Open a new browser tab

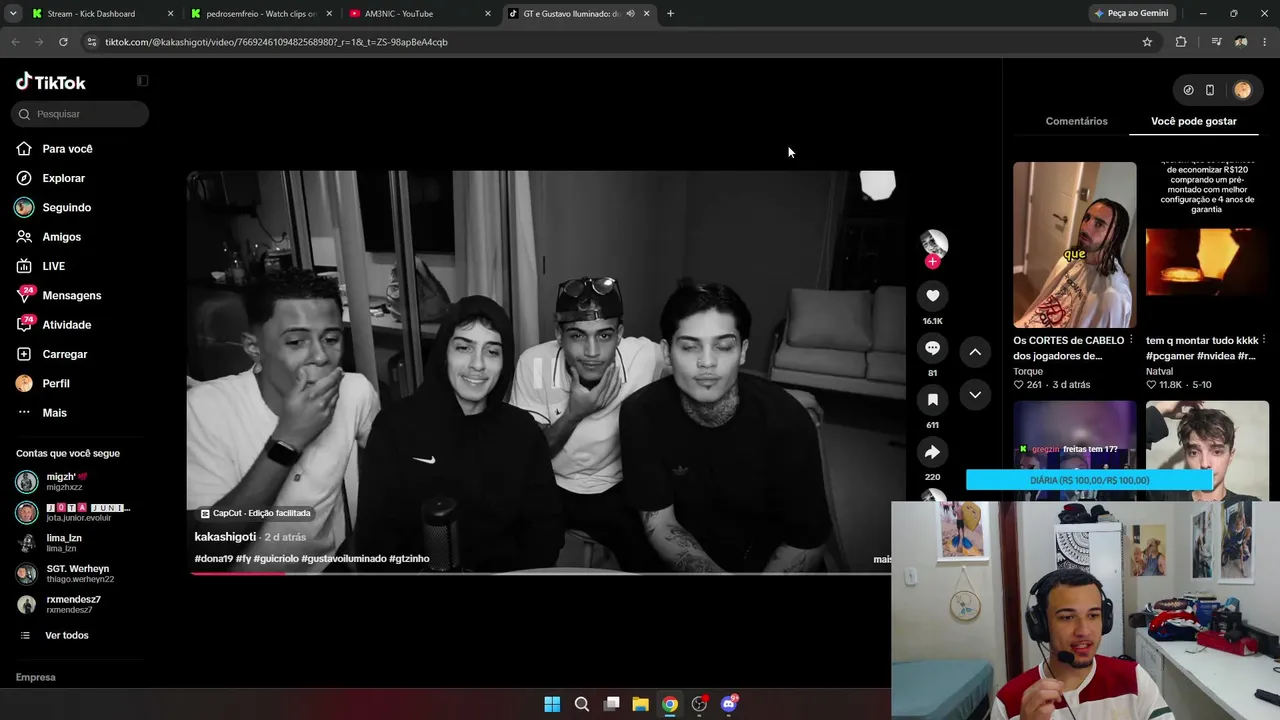tap(670, 14)
